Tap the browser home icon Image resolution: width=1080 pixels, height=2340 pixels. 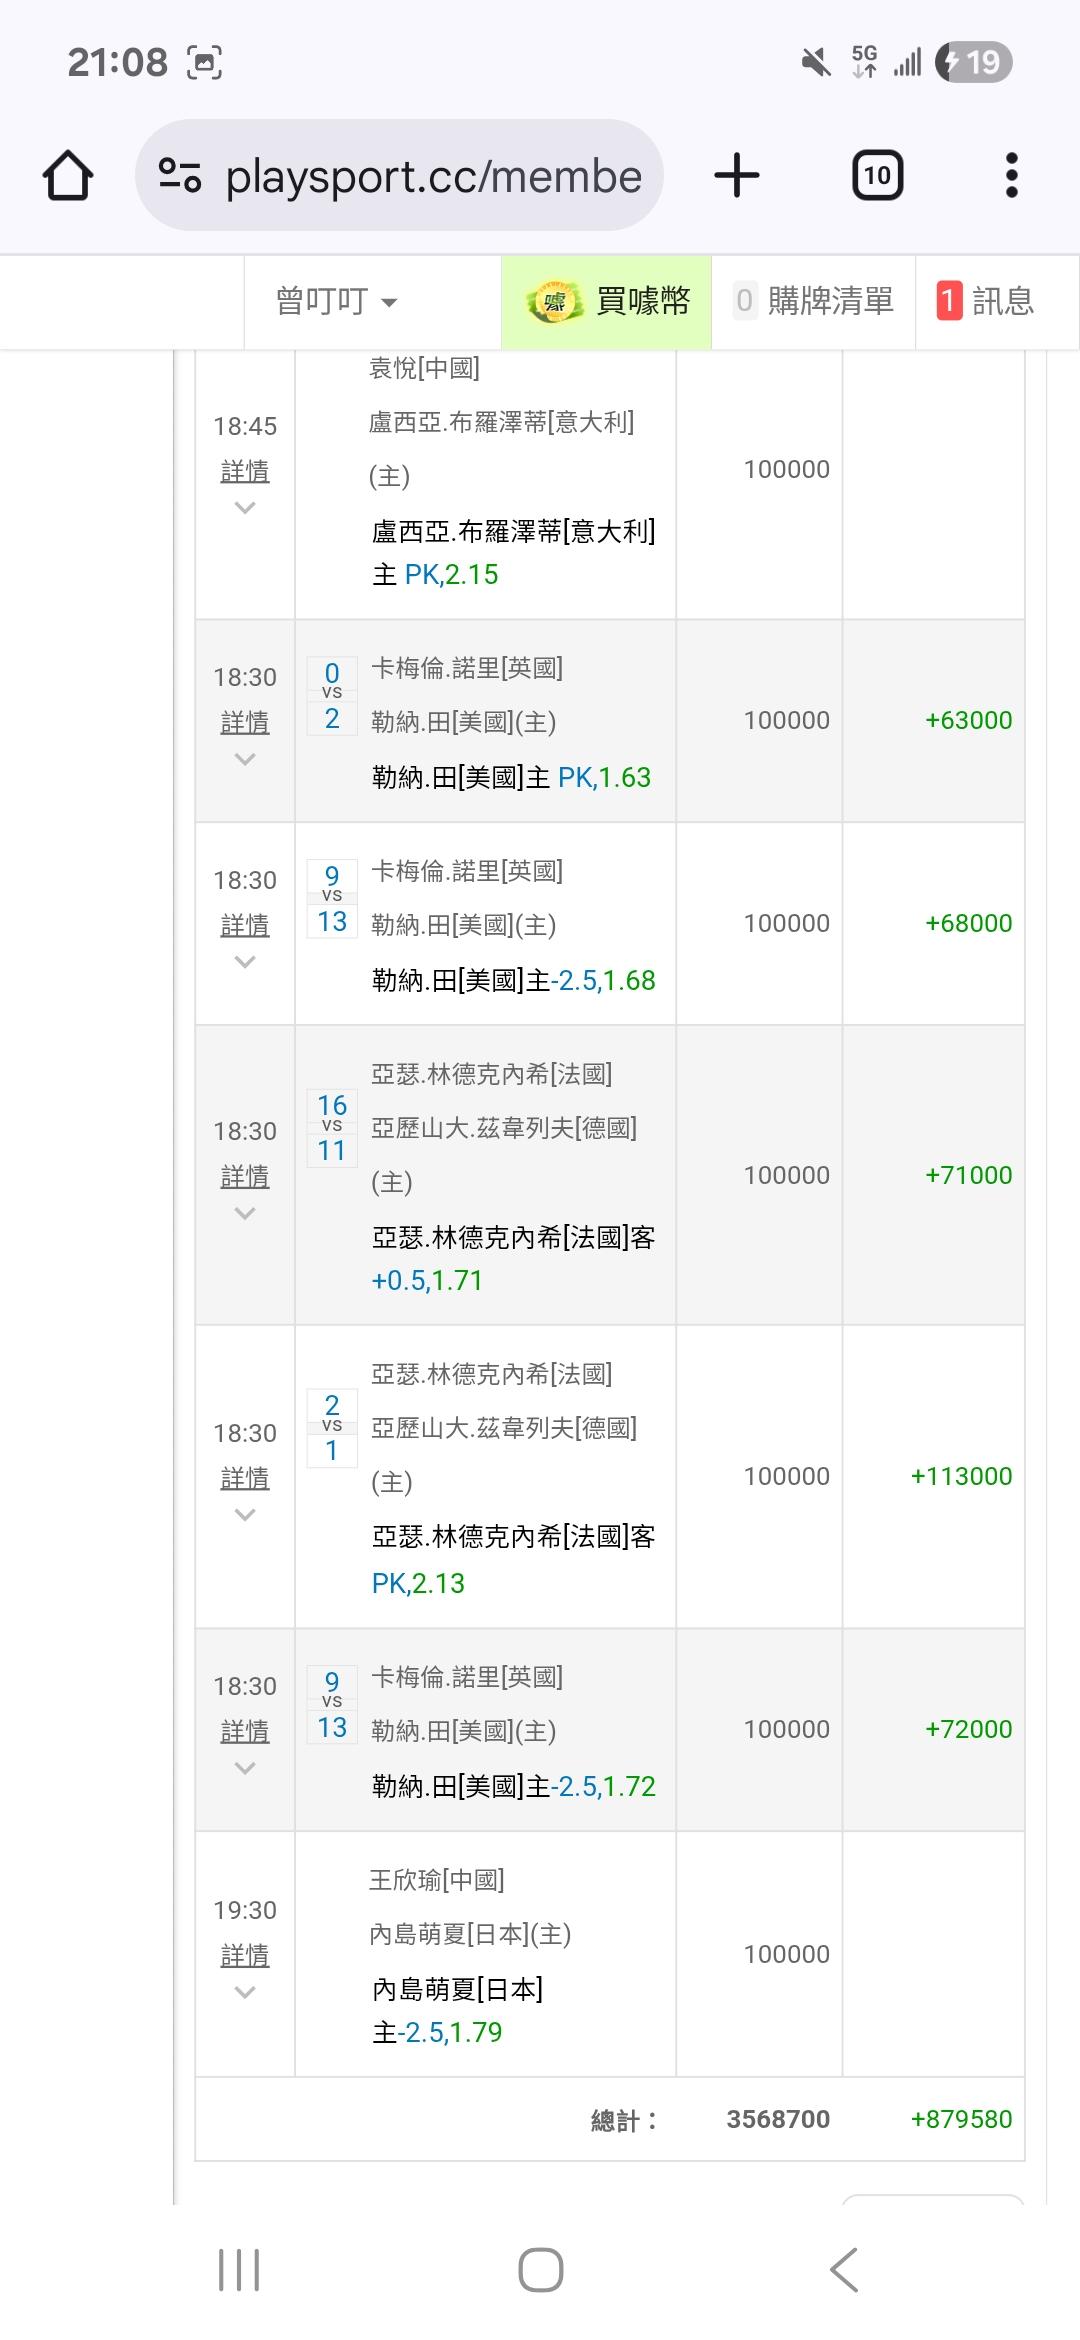[x=68, y=176]
